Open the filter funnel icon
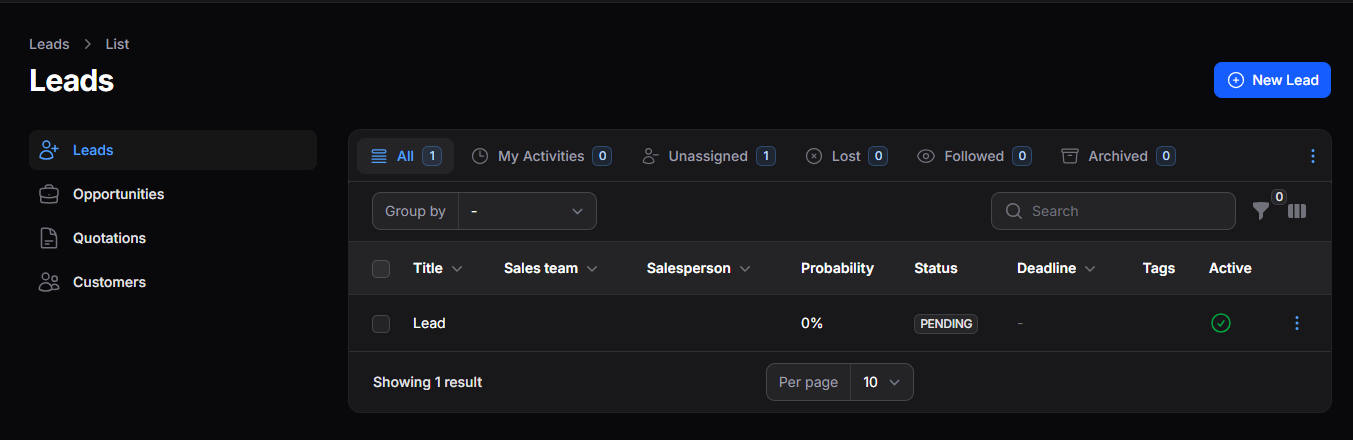This screenshot has height=440, width=1353. point(1261,211)
